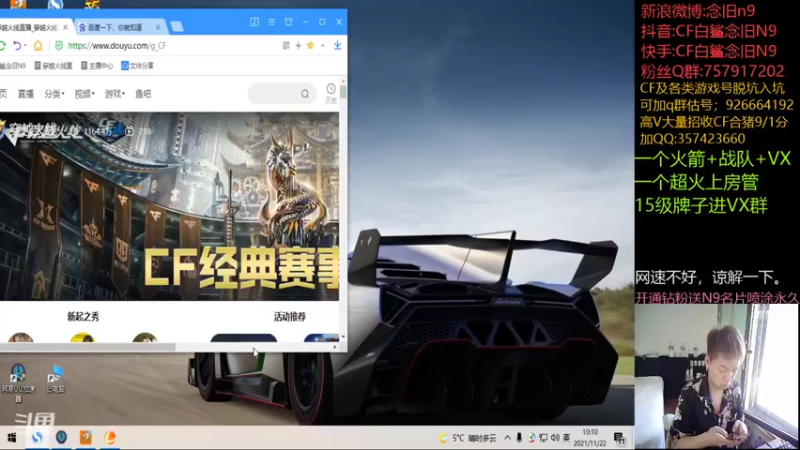Click the purple undo back arrow
This screenshot has height=450, width=800.
tap(16, 45)
